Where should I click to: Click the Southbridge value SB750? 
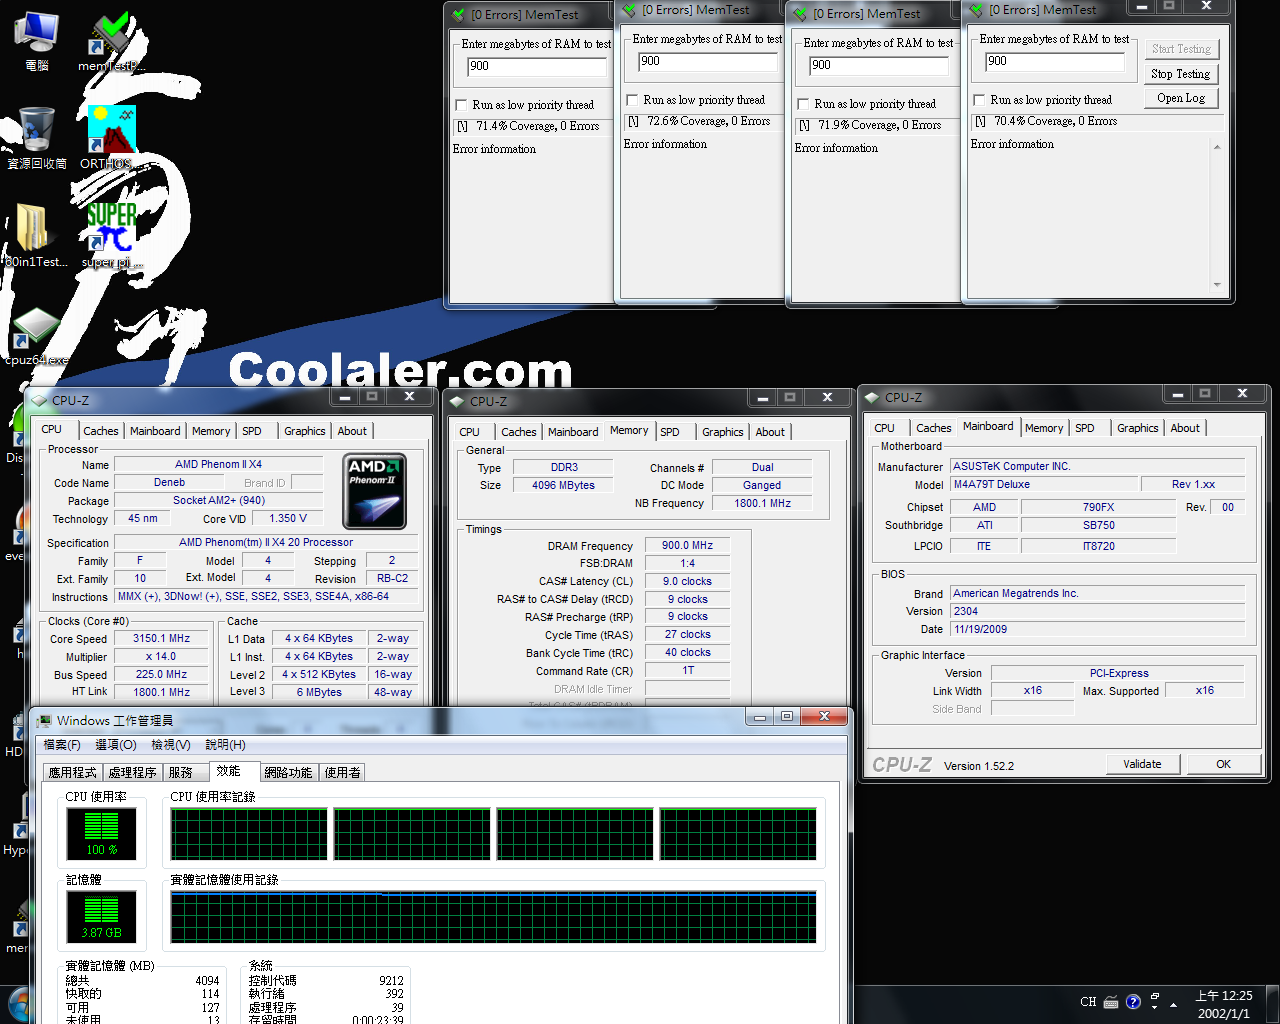point(1099,526)
